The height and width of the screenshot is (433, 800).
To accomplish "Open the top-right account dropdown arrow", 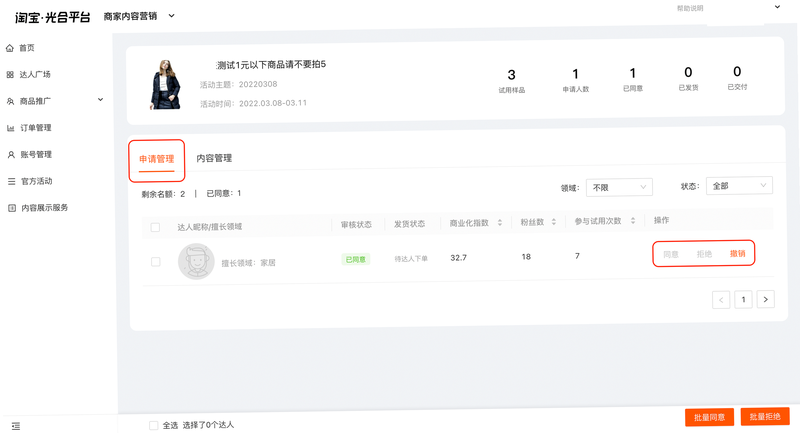I will click(x=777, y=7).
